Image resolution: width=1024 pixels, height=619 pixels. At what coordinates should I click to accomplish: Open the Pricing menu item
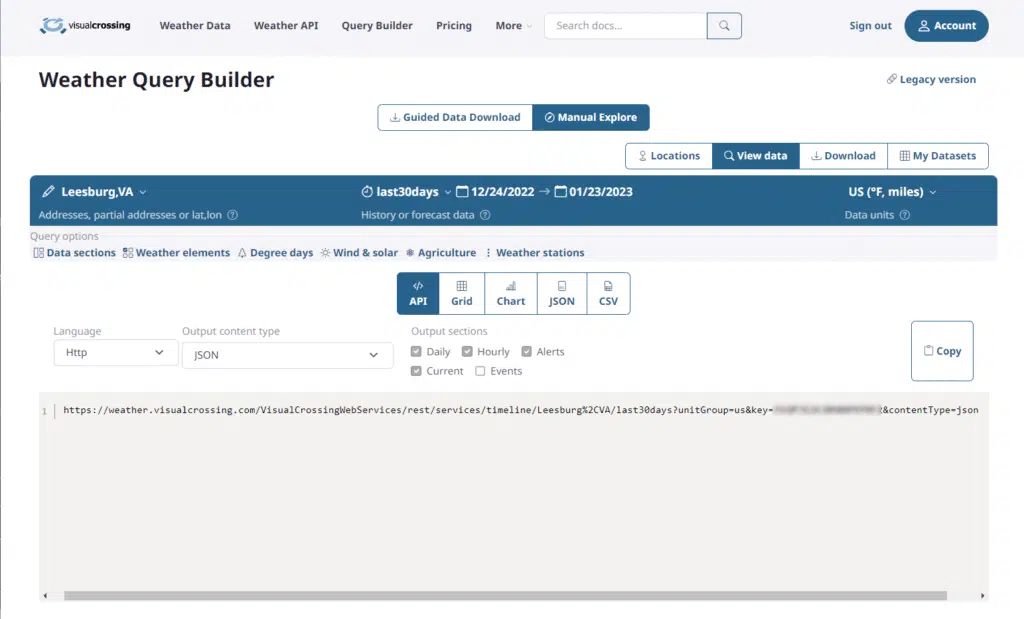click(453, 26)
